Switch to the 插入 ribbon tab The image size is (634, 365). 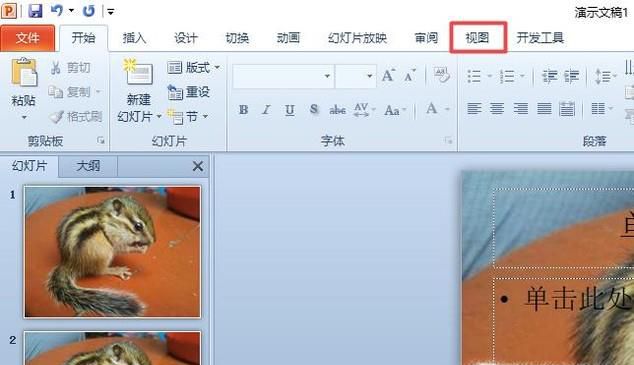pos(134,38)
